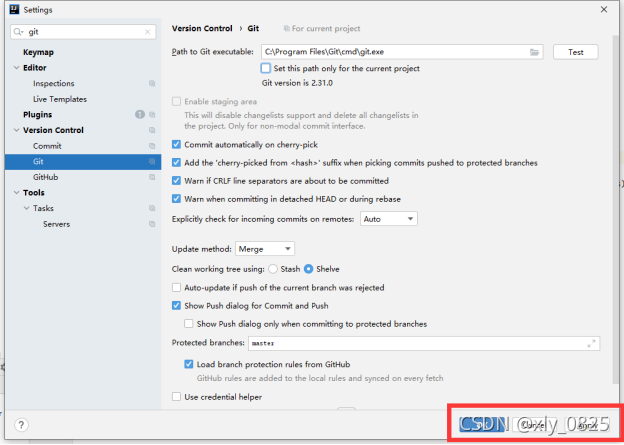624x445 pixels.
Task: Click the project-level icon on the selected Git row
Action: 152,162
